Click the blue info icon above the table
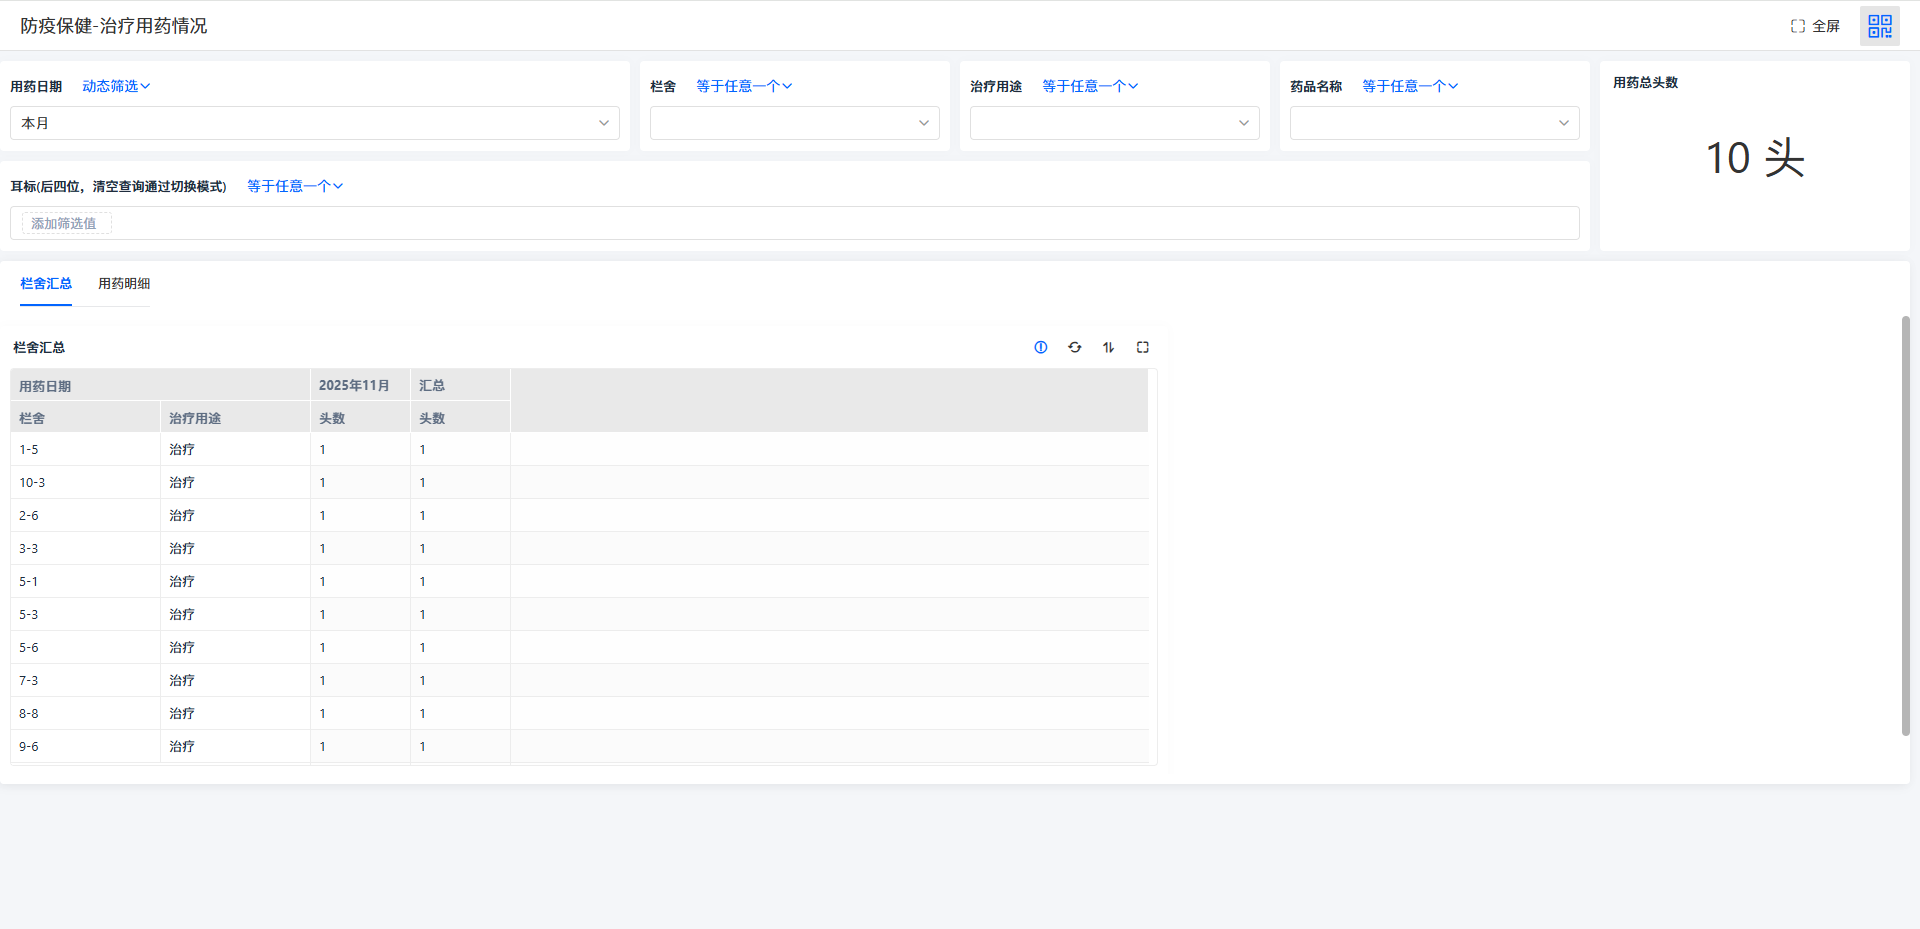 (1040, 347)
